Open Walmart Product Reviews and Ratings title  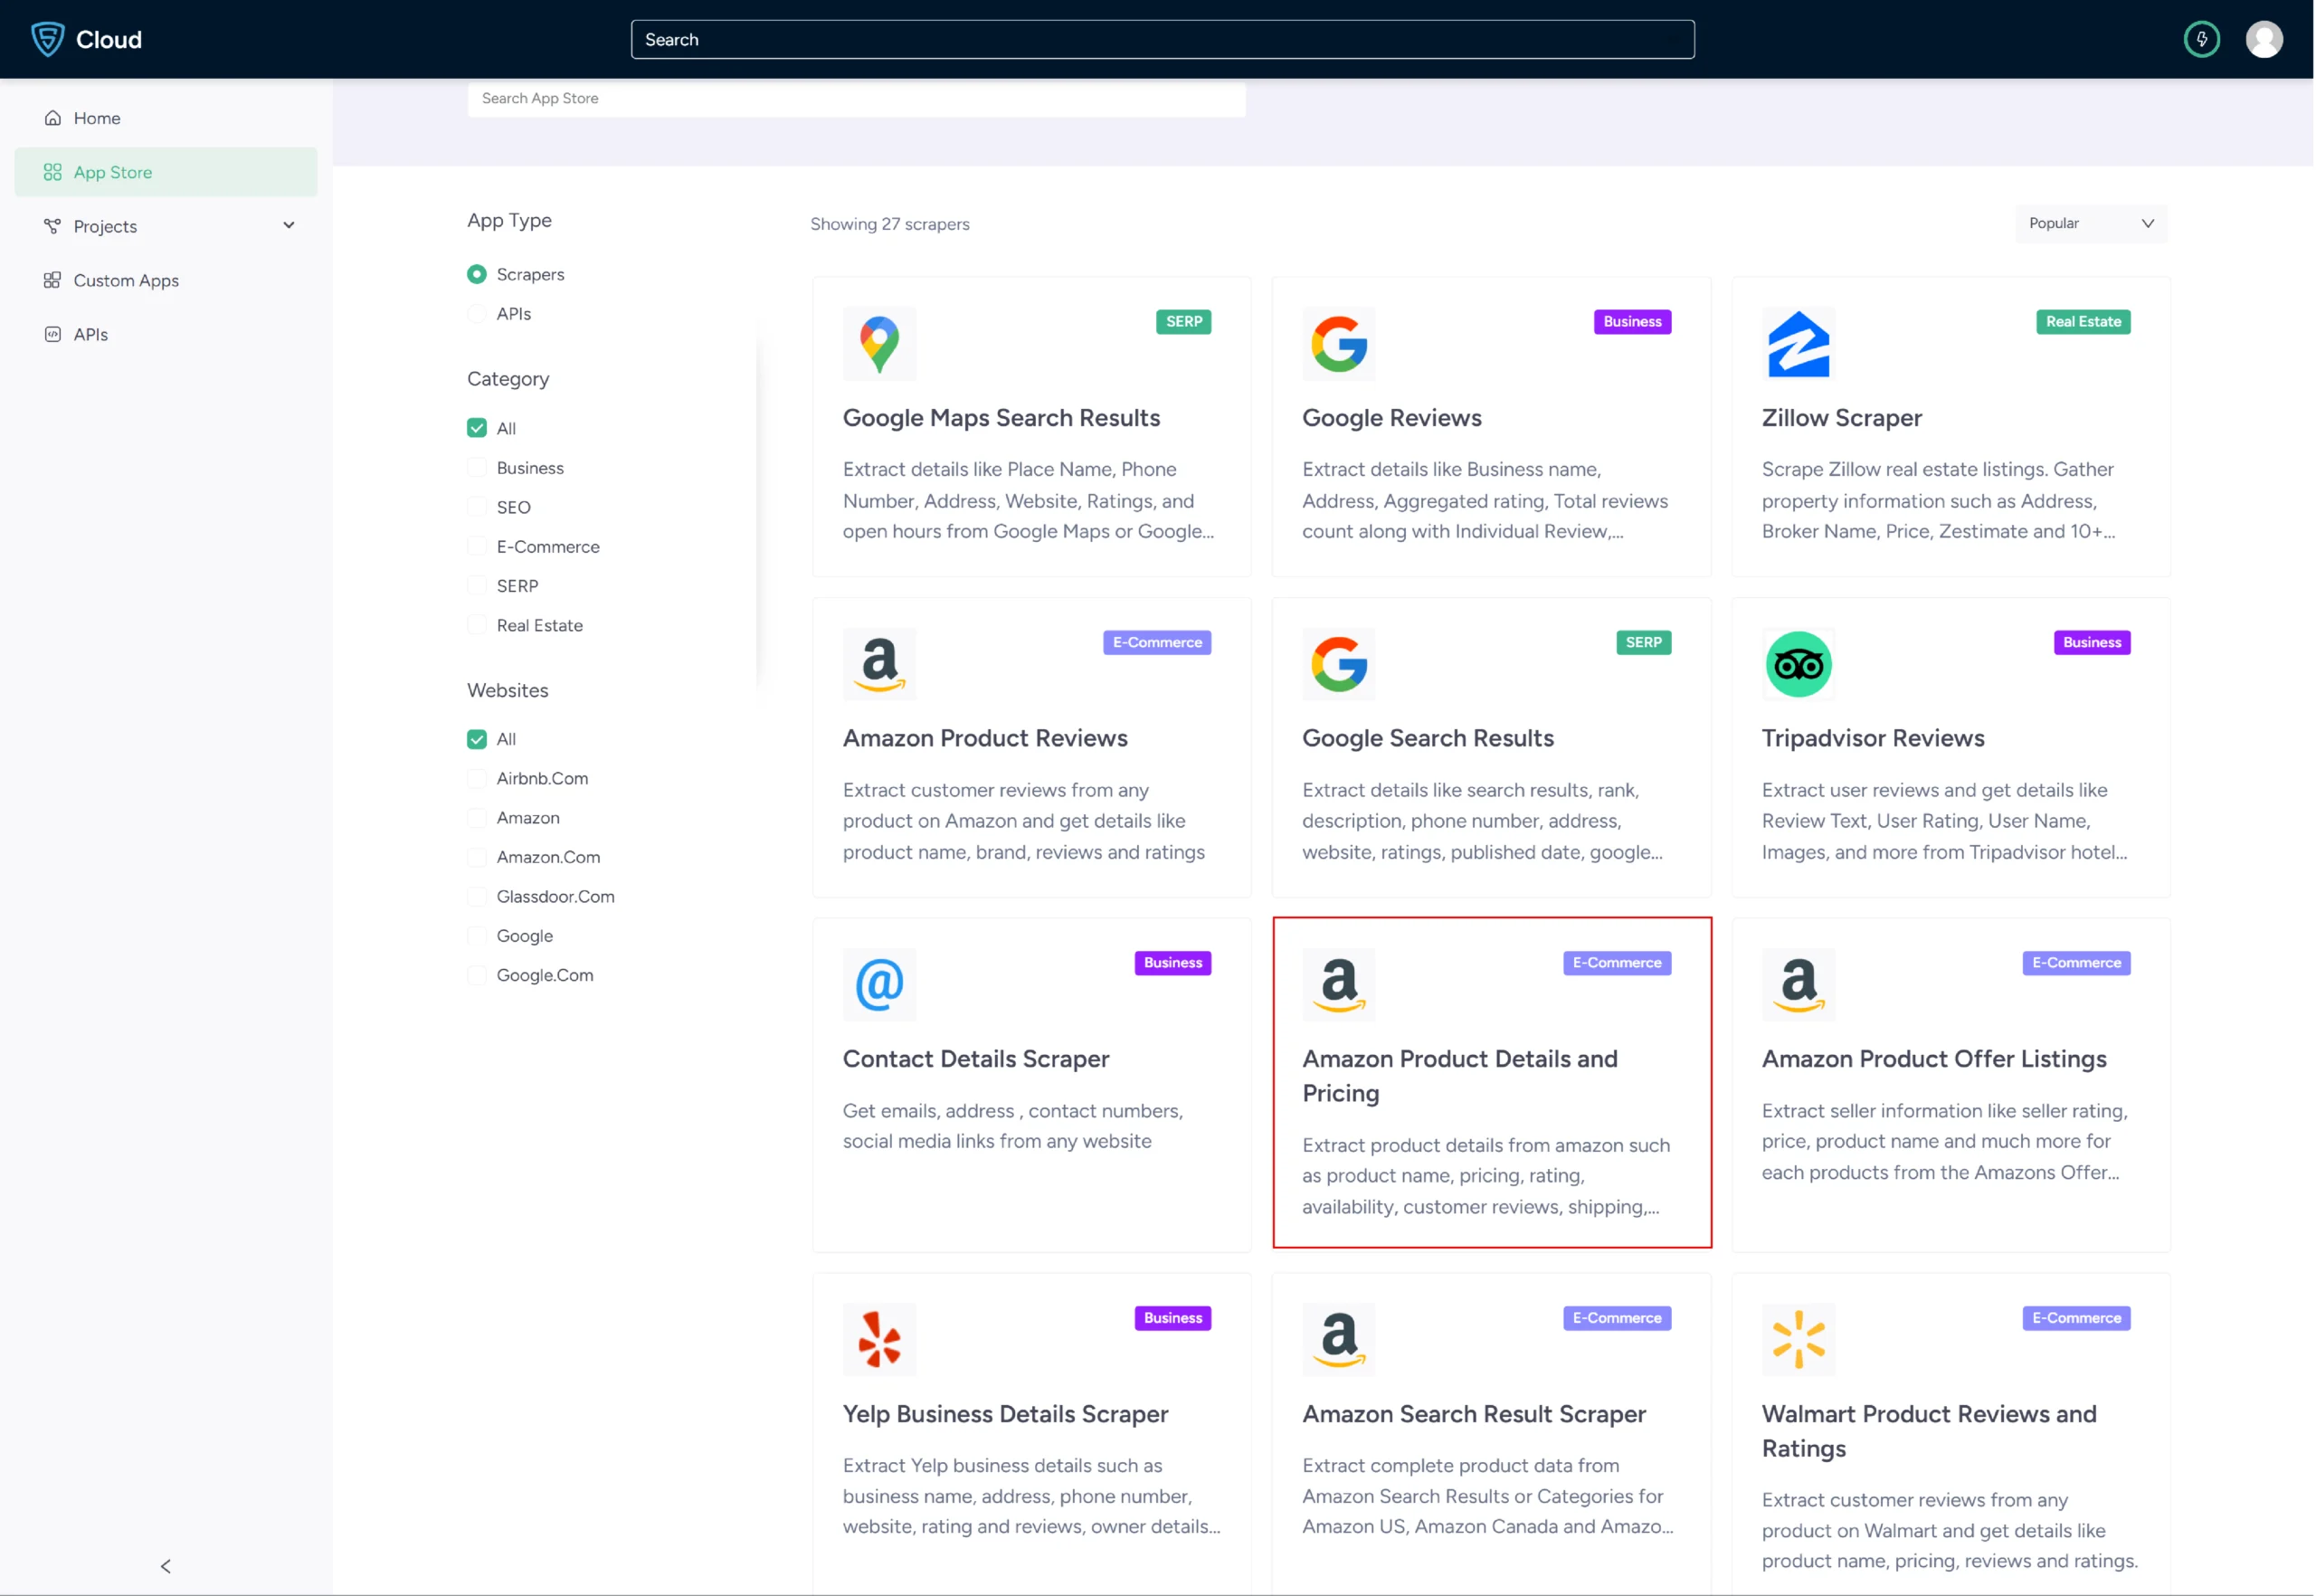pos(1928,1431)
